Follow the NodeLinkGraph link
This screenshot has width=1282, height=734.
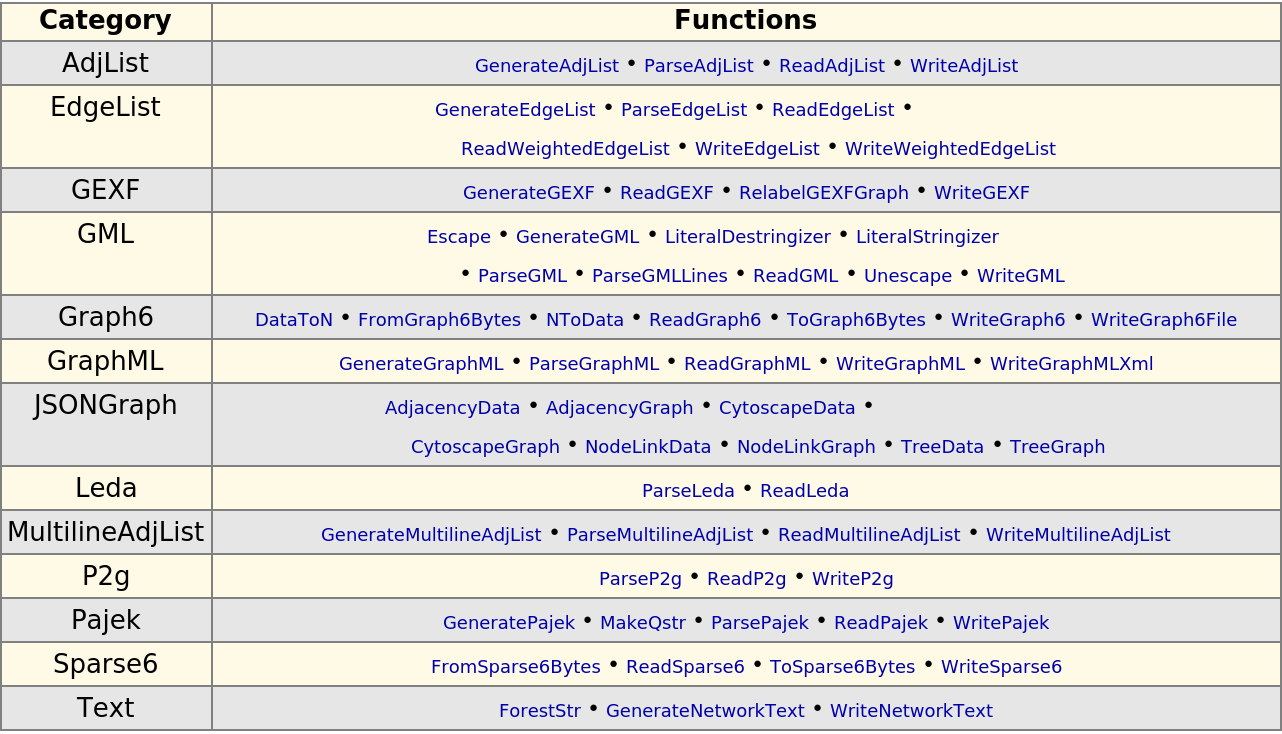806,447
